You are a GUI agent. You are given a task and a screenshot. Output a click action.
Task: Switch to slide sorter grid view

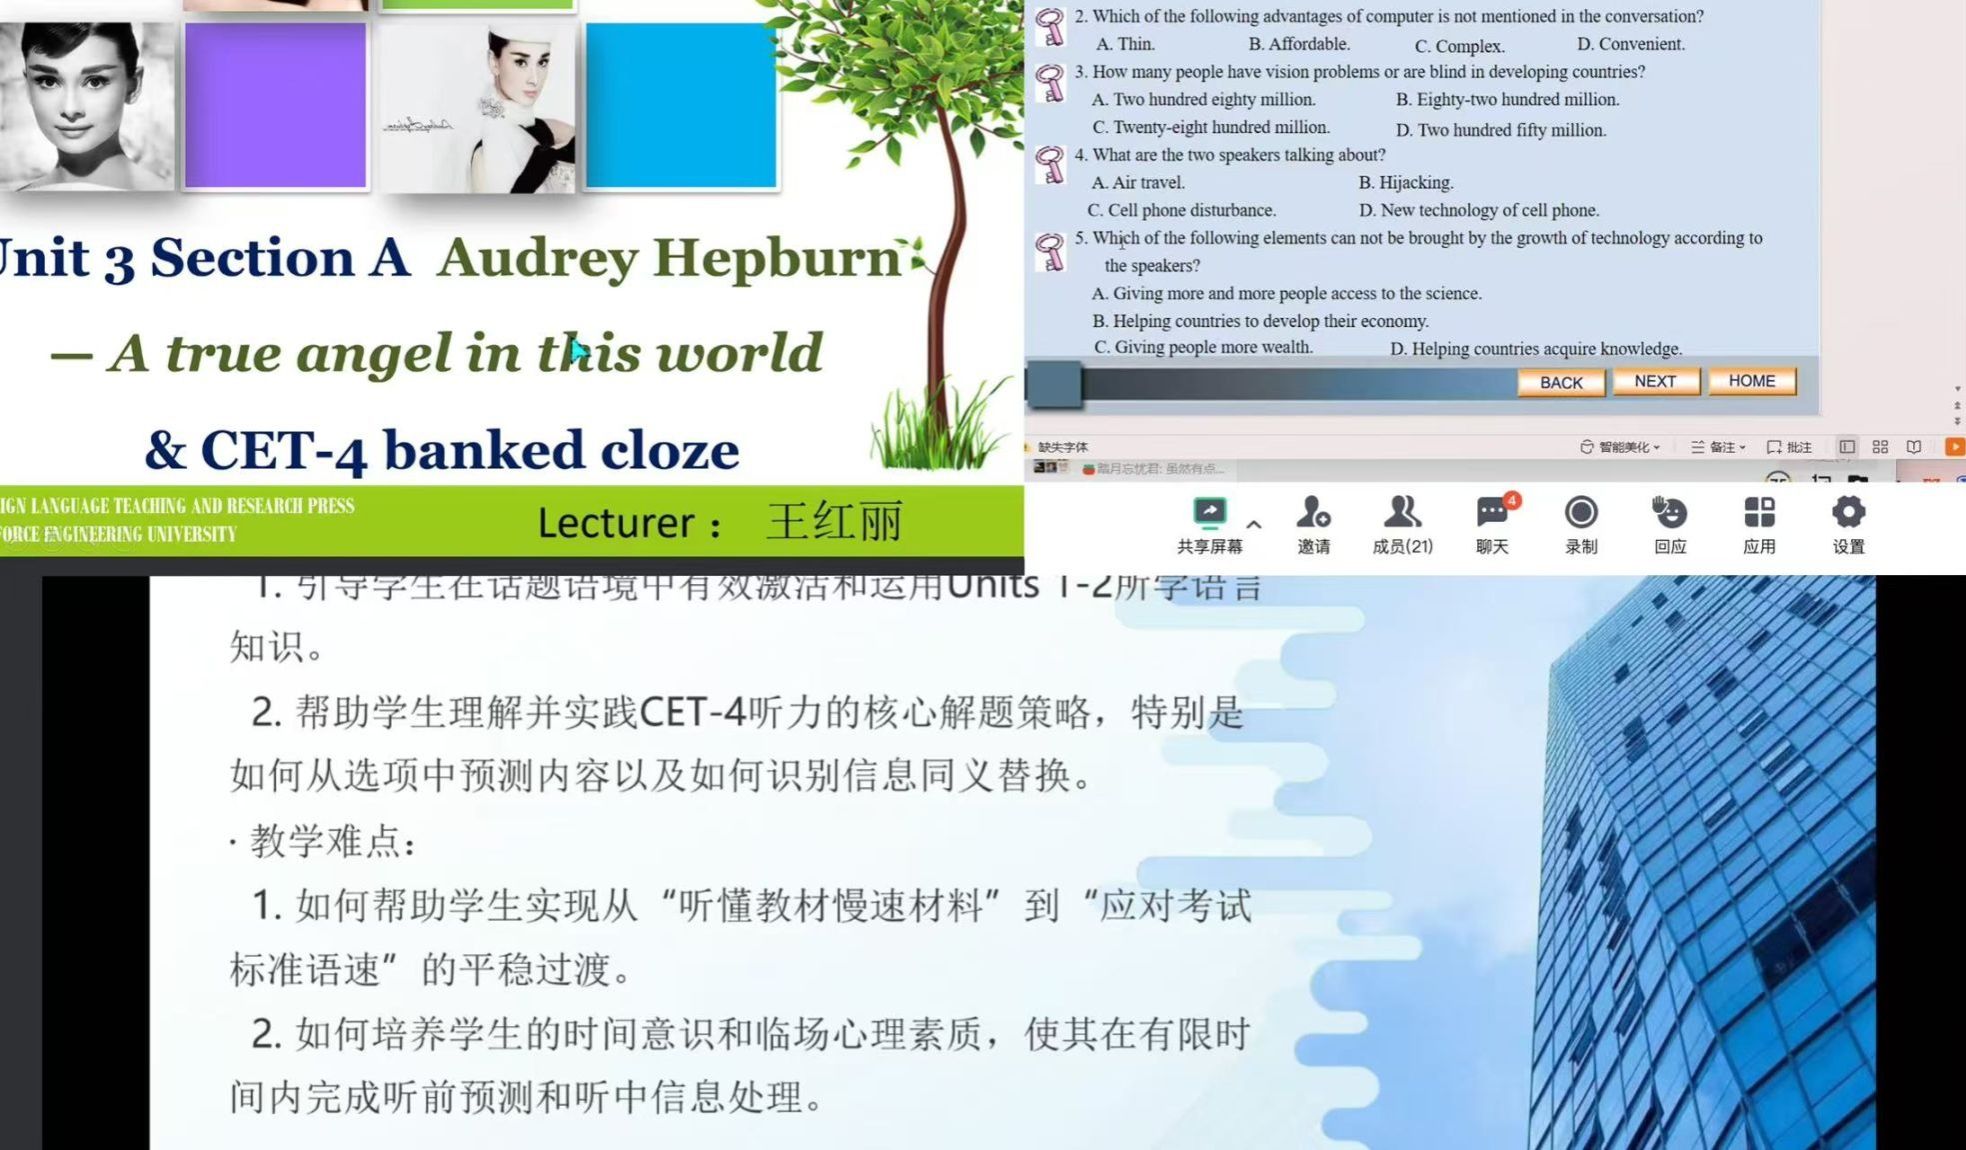(x=1880, y=447)
